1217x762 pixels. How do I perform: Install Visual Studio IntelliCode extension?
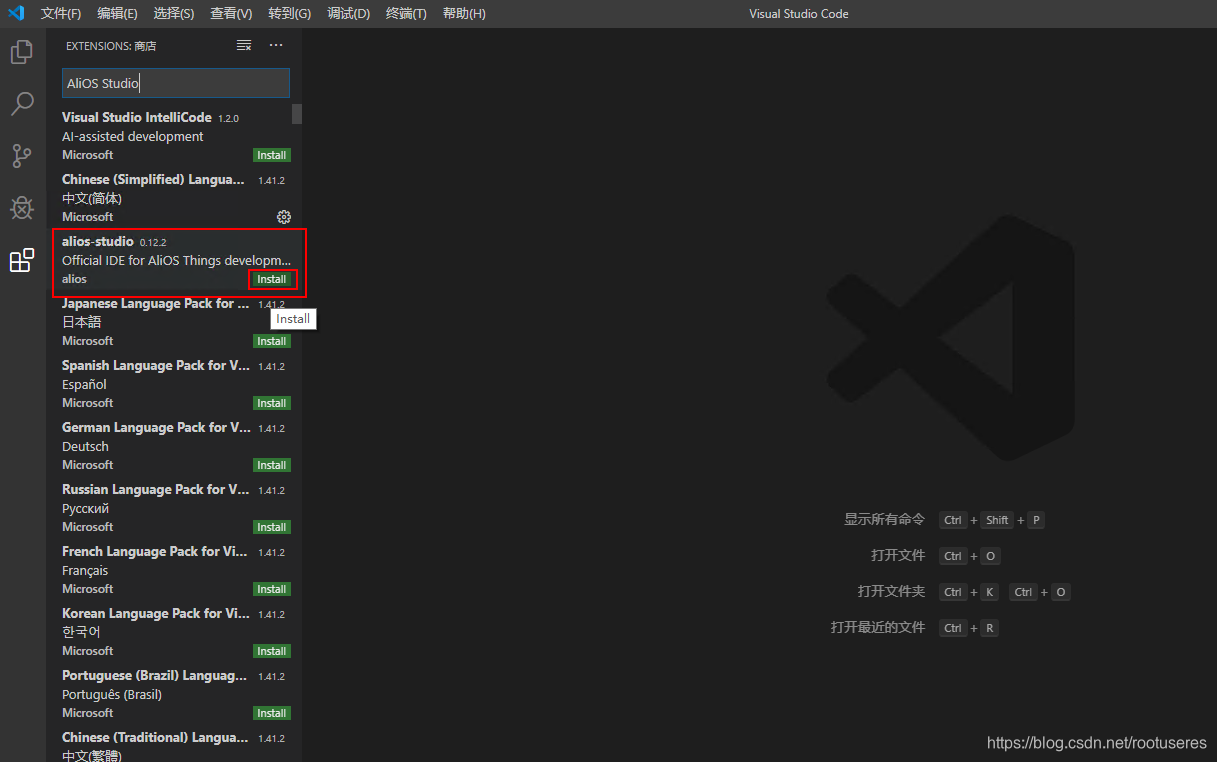[x=272, y=155]
